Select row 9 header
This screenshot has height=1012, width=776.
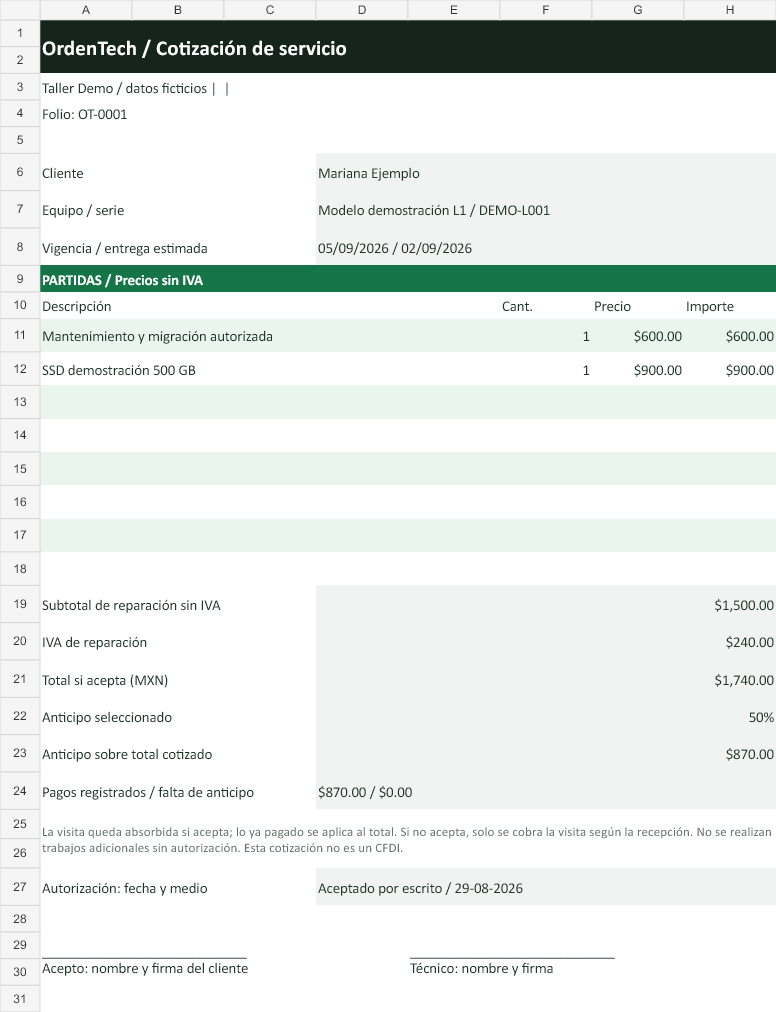coord(20,279)
